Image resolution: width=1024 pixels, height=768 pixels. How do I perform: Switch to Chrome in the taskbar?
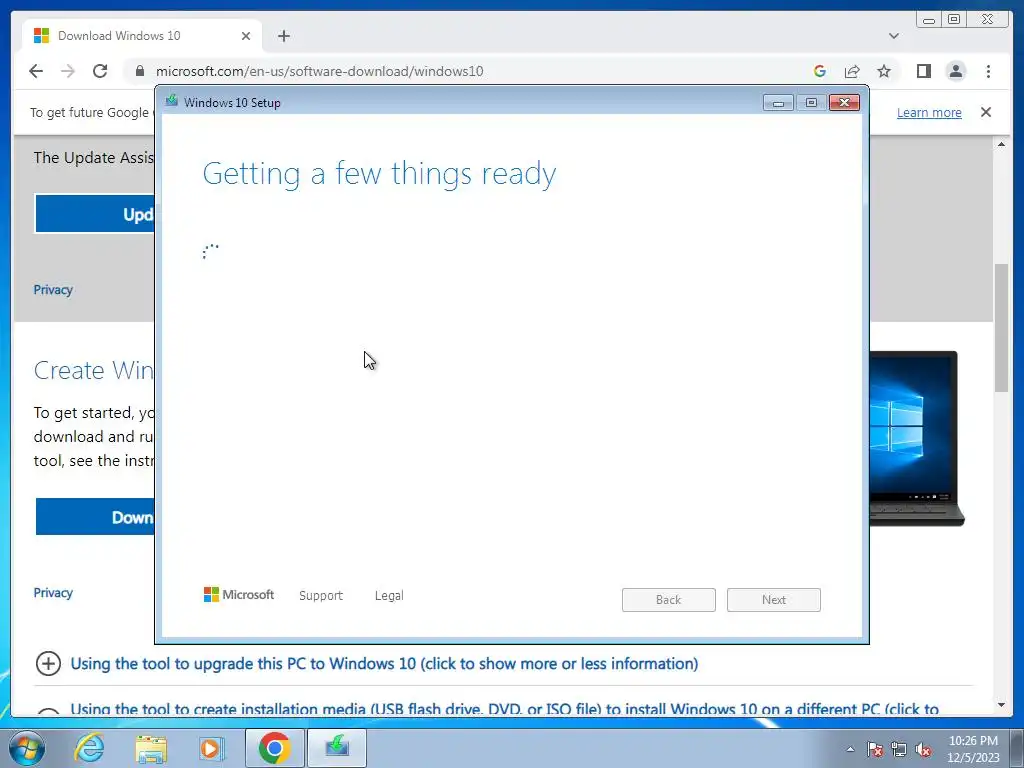pos(274,748)
